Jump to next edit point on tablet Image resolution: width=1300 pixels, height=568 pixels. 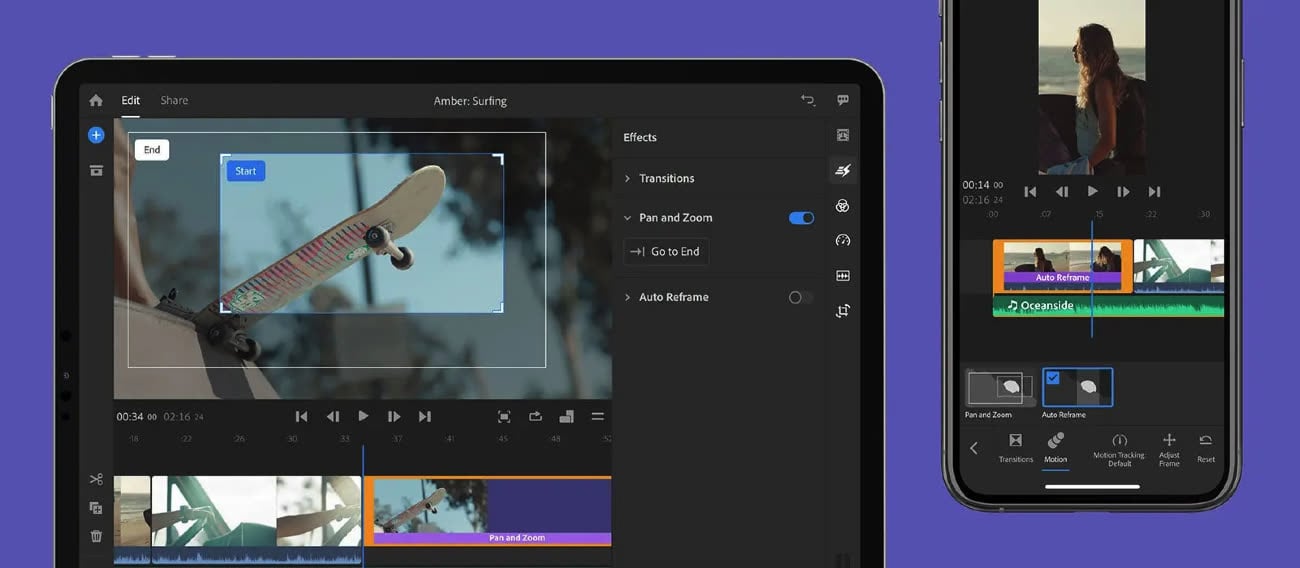click(x=425, y=416)
